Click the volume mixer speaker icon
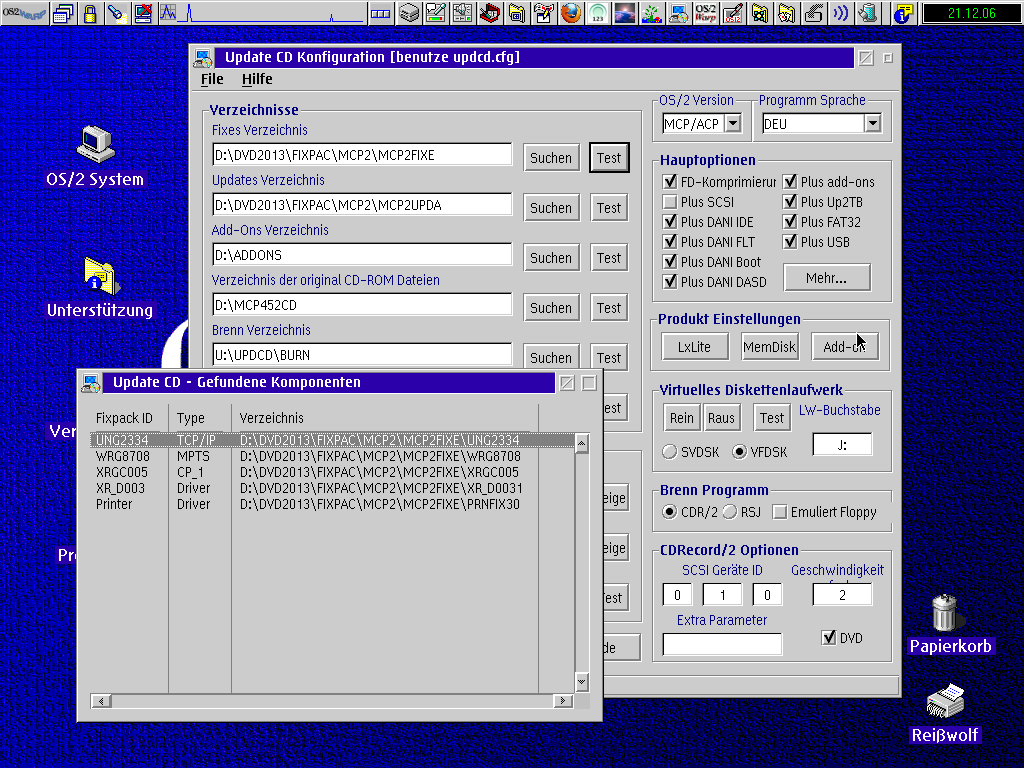Viewport: 1024px width, 768px height. (x=463, y=13)
